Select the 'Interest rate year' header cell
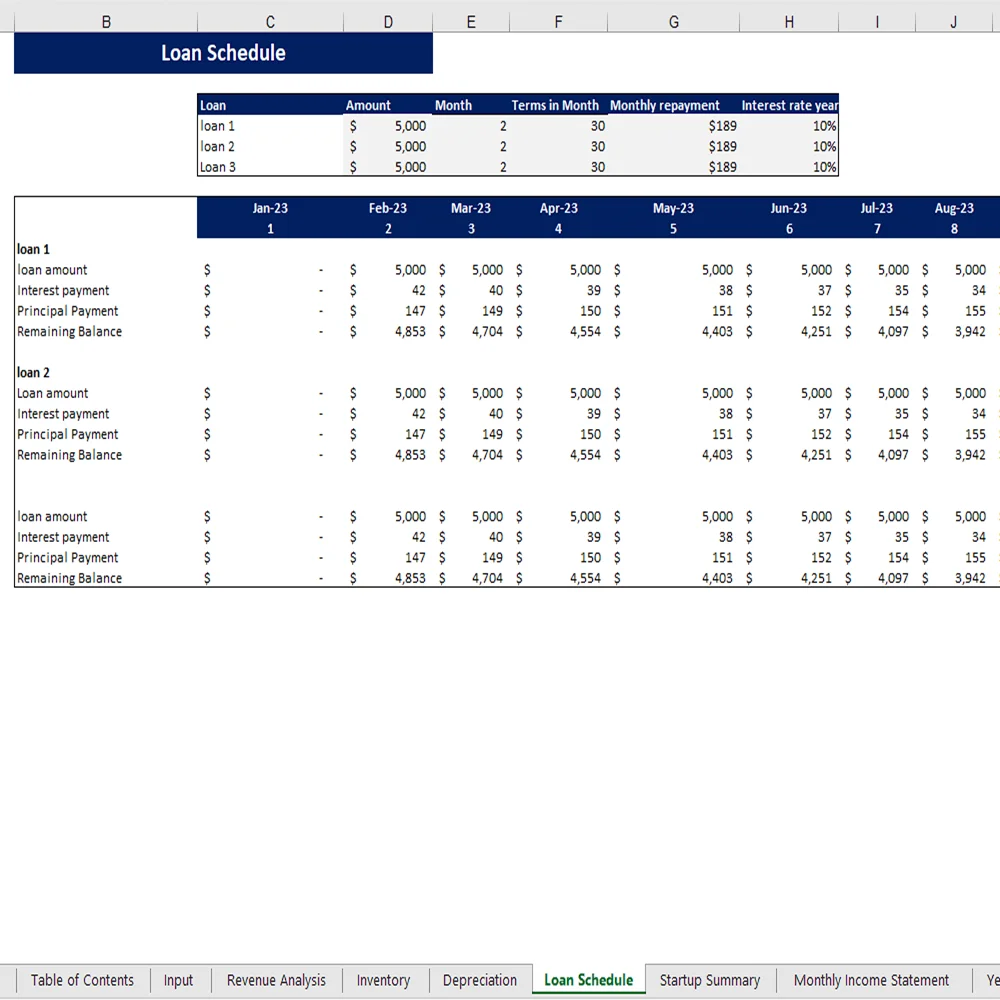Screen dimensions: 1000x1000 (789, 105)
